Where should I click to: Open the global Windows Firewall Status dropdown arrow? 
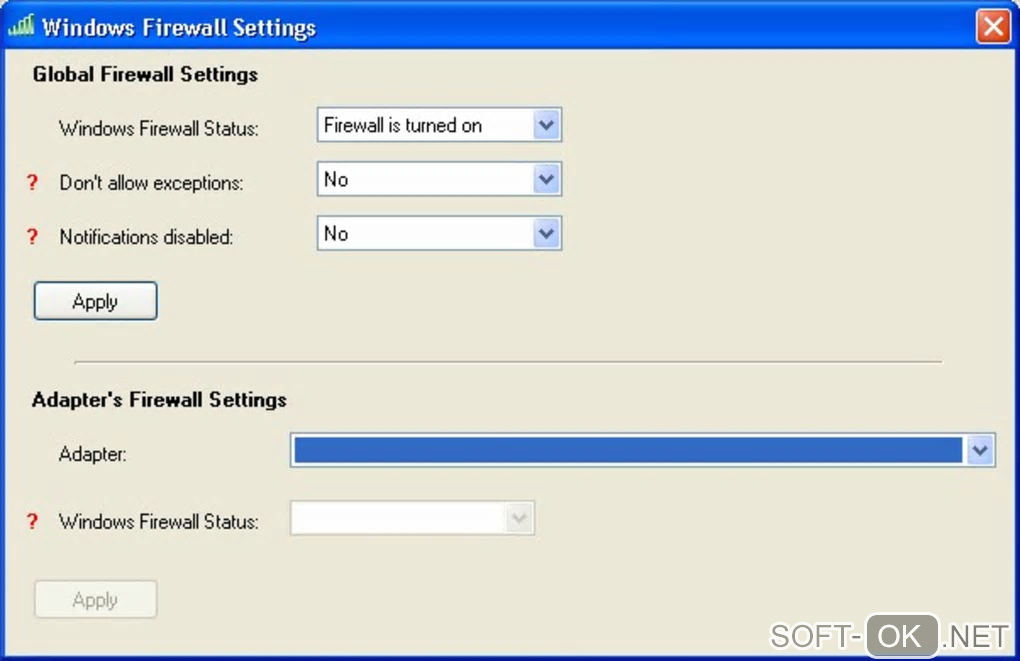pos(545,126)
